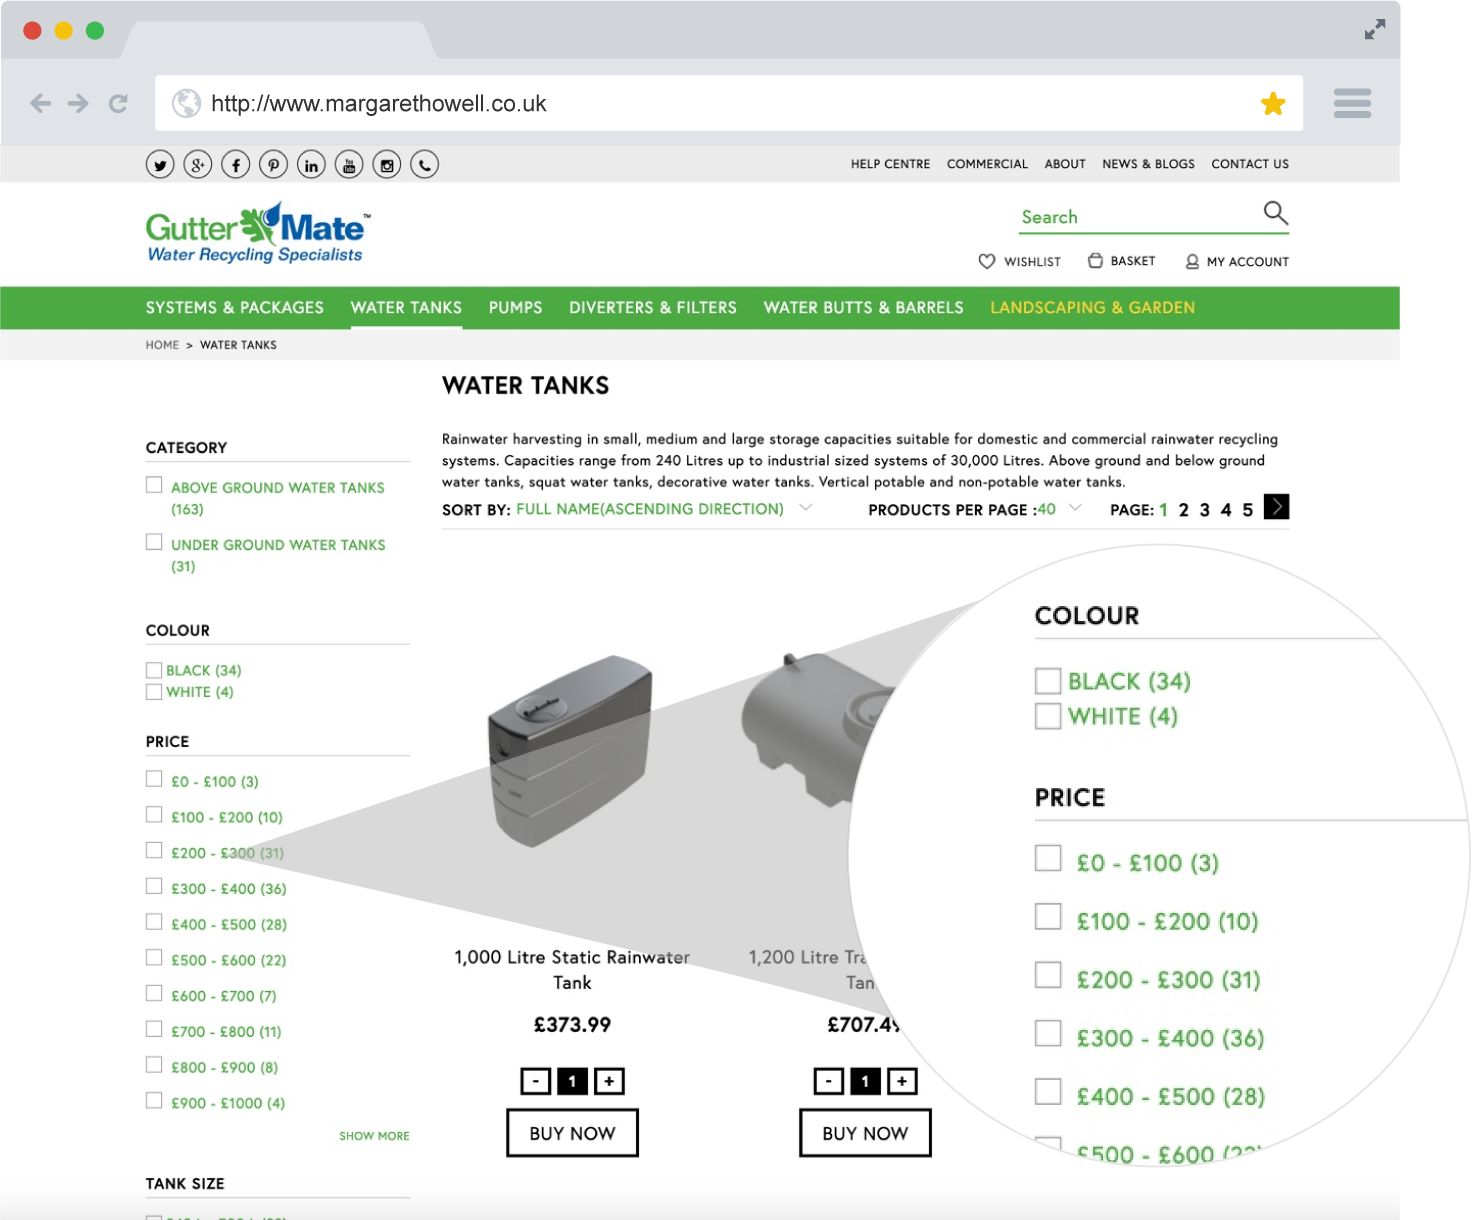
Task: Open the Pumps menu item
Action: point(515,308)
